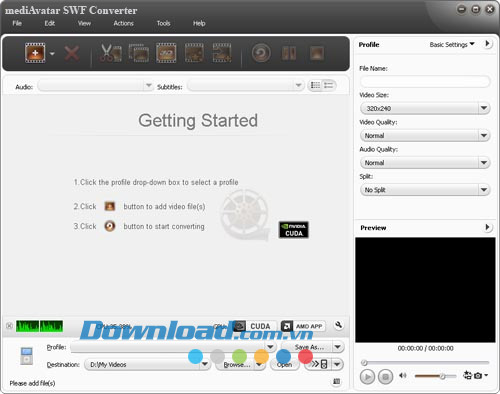The image size is (500, 394).
Task: Click the convert icon in instructions
Action: coord(110,226)
